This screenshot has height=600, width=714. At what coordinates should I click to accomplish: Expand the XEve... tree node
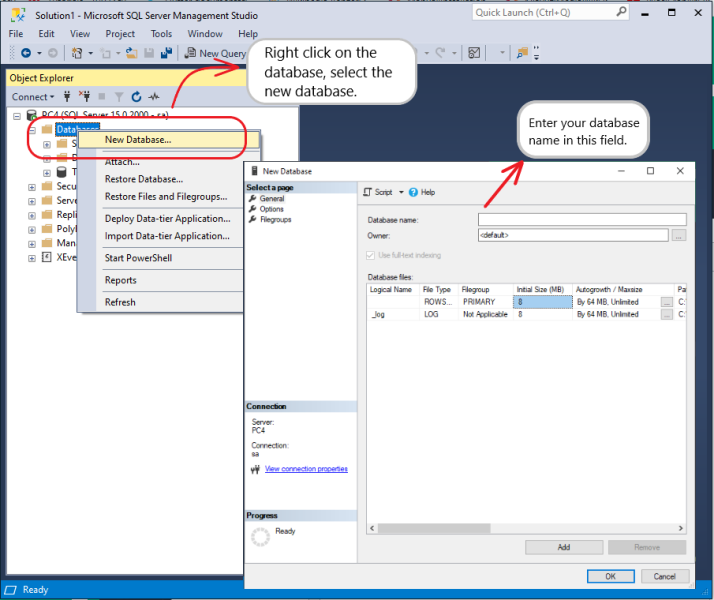coord(31,258)
